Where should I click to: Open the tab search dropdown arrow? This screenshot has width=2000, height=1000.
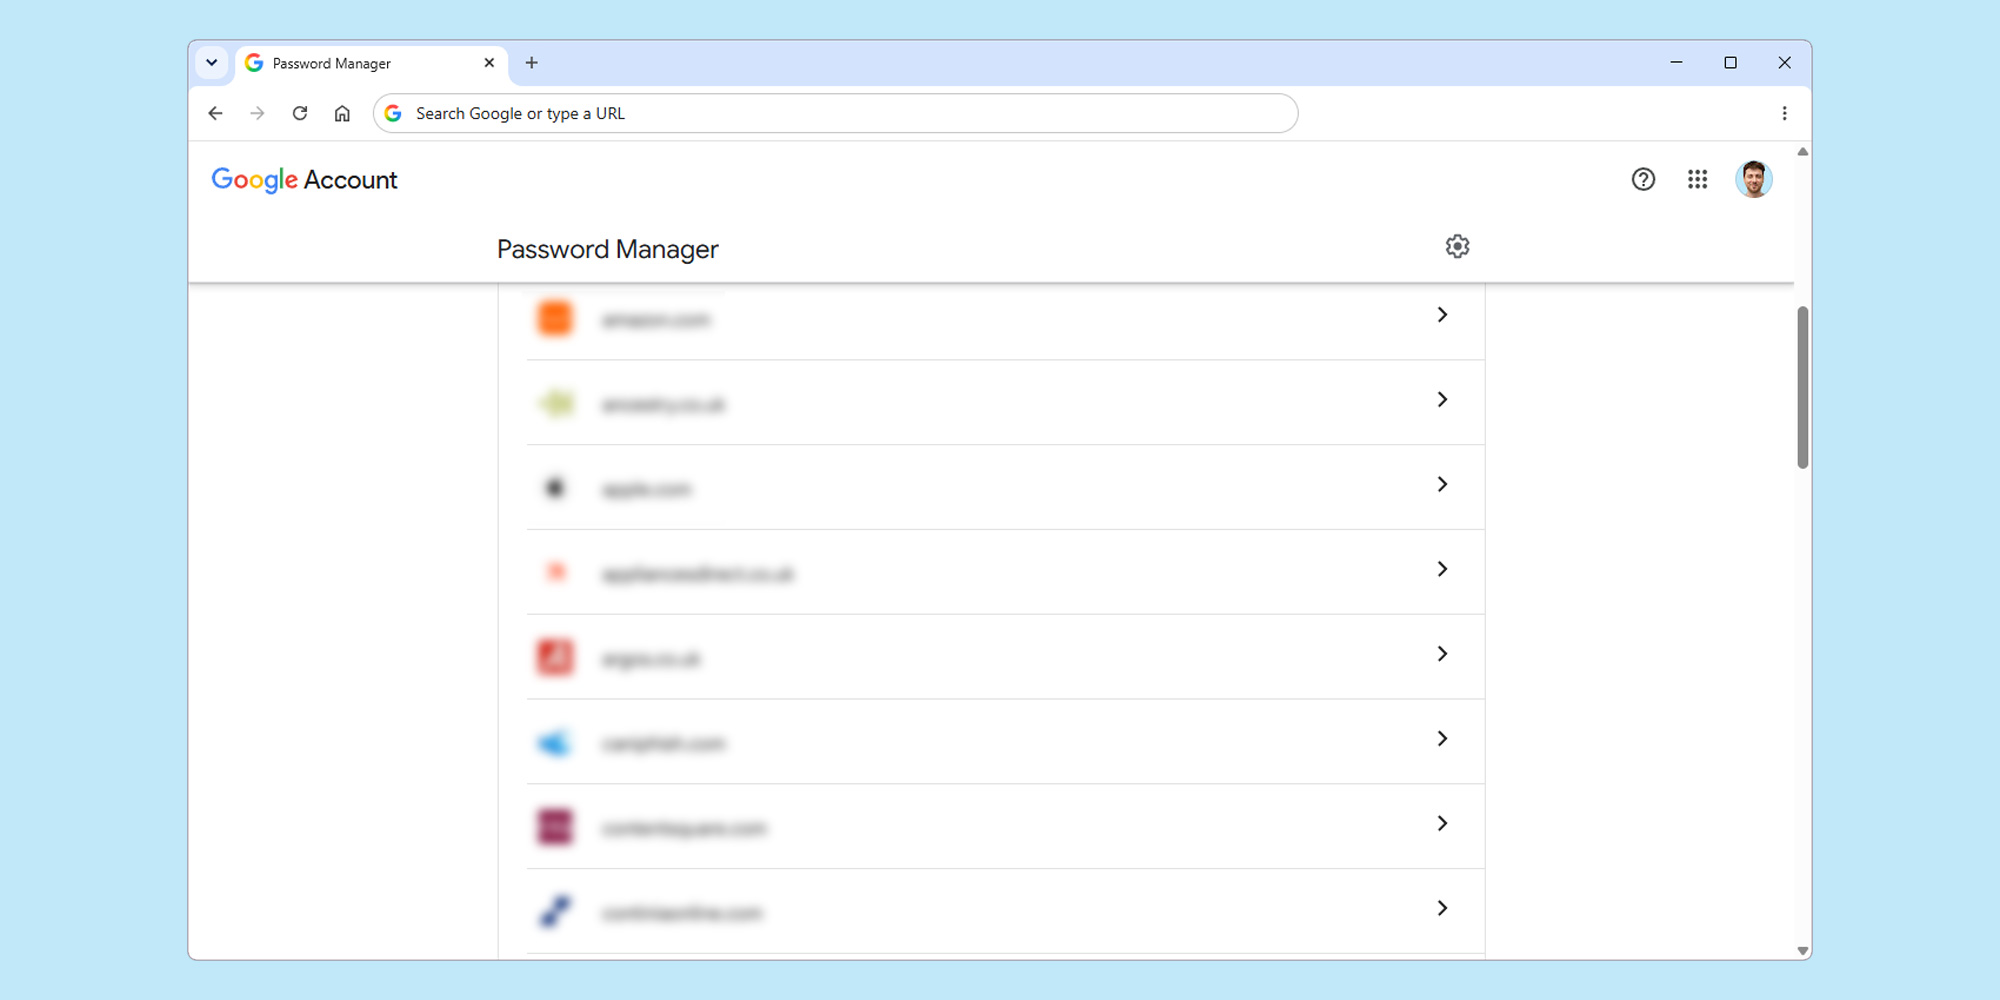point(211,63)
